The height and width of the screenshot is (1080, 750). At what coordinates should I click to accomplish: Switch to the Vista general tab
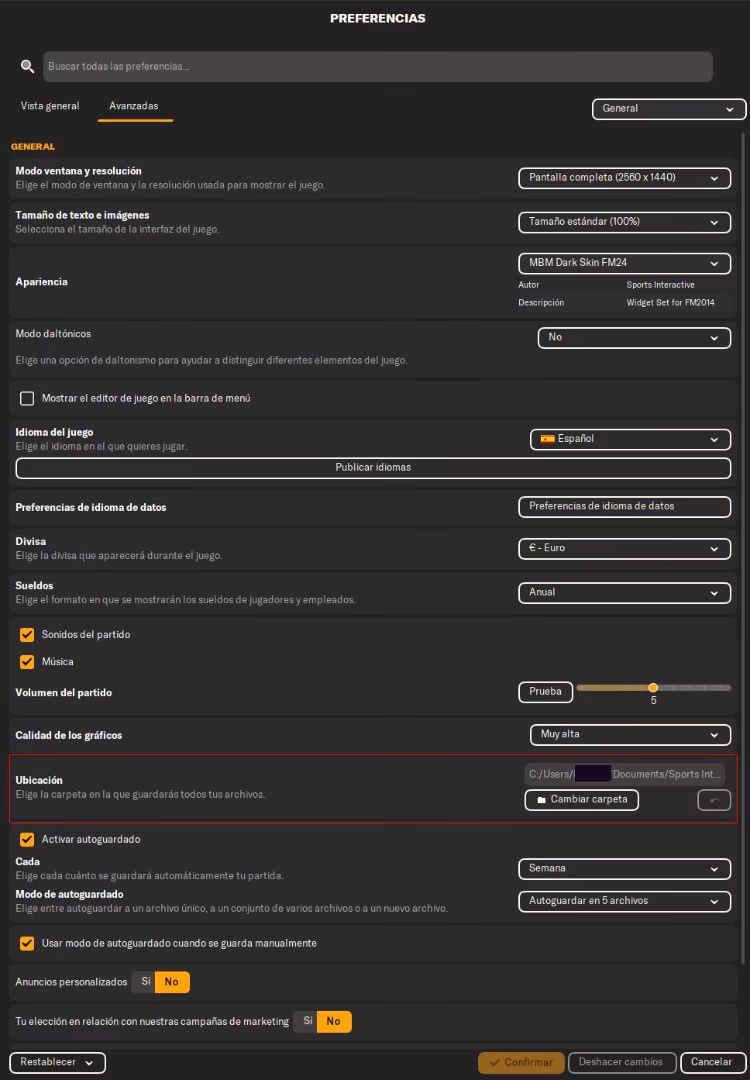(50, 106)
